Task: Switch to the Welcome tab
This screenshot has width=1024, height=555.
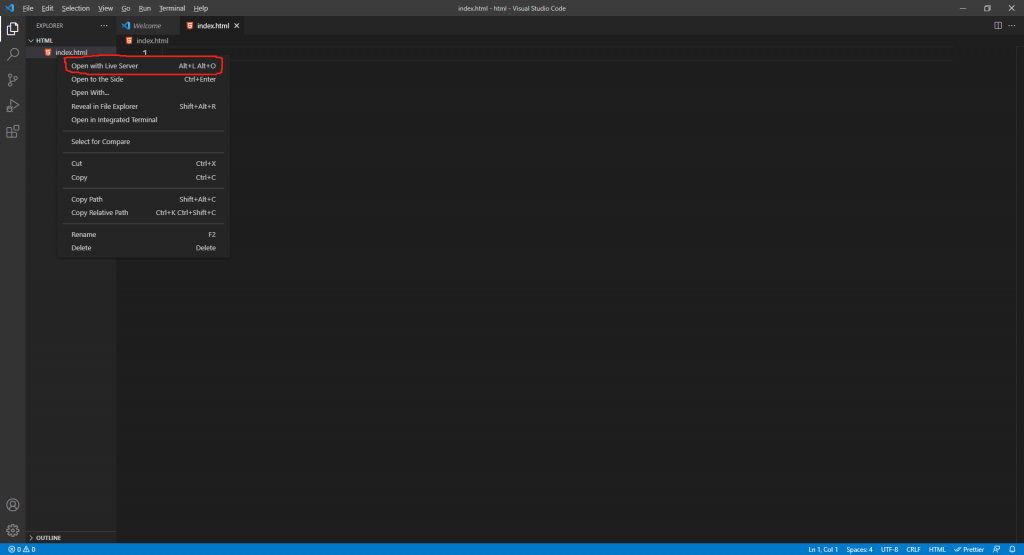Action: point(147,25)
